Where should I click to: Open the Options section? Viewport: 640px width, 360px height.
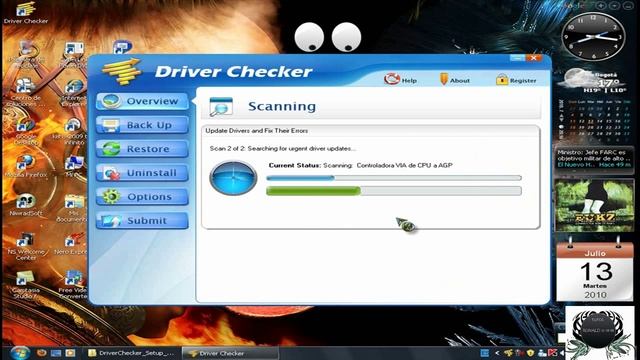click(x=142, y=197)
